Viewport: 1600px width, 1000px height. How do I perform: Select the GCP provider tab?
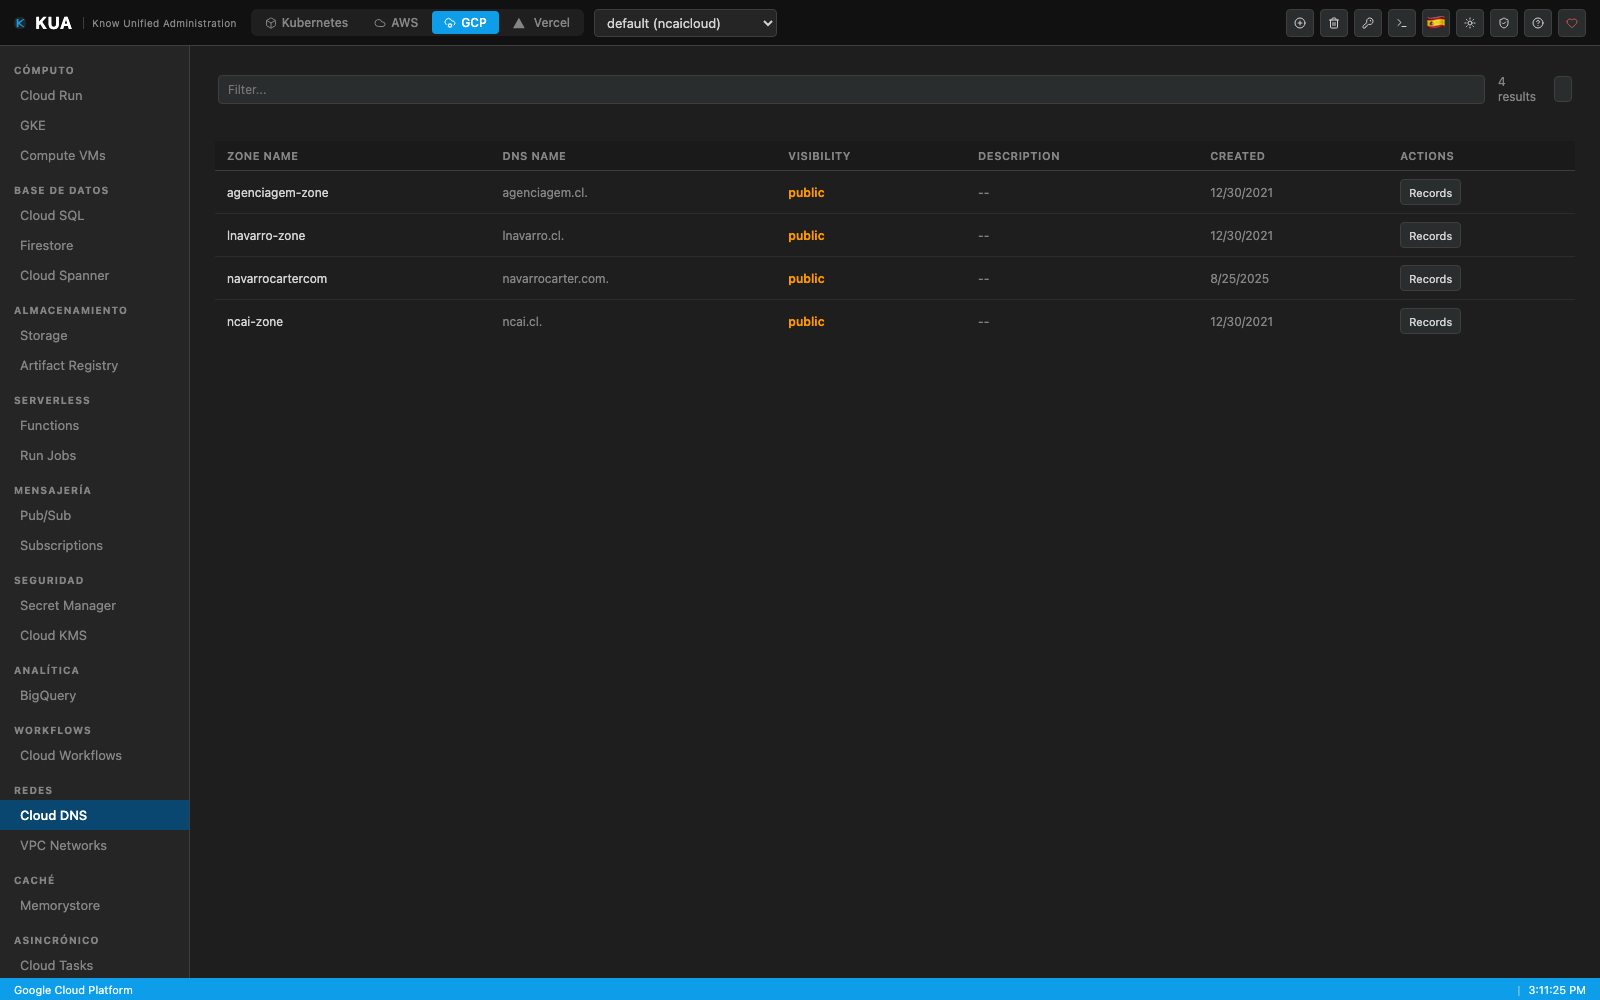[x=465, y=23]
